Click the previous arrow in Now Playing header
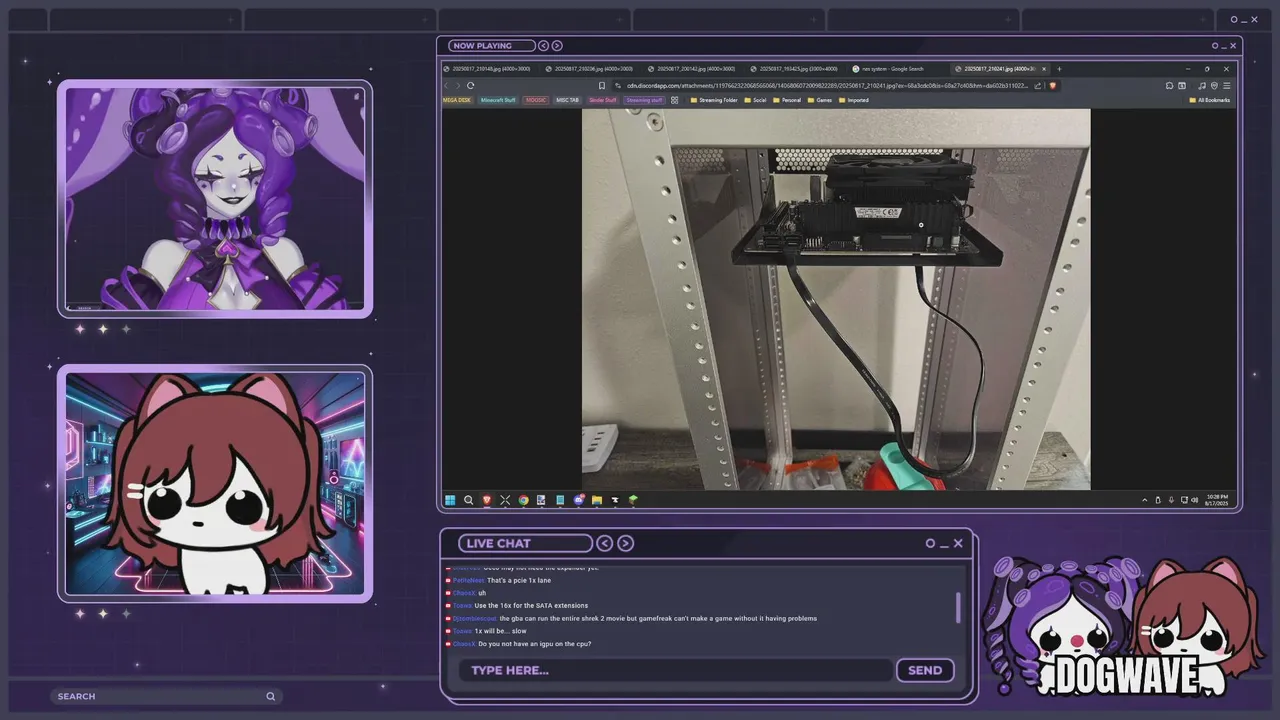 (544, 45)
